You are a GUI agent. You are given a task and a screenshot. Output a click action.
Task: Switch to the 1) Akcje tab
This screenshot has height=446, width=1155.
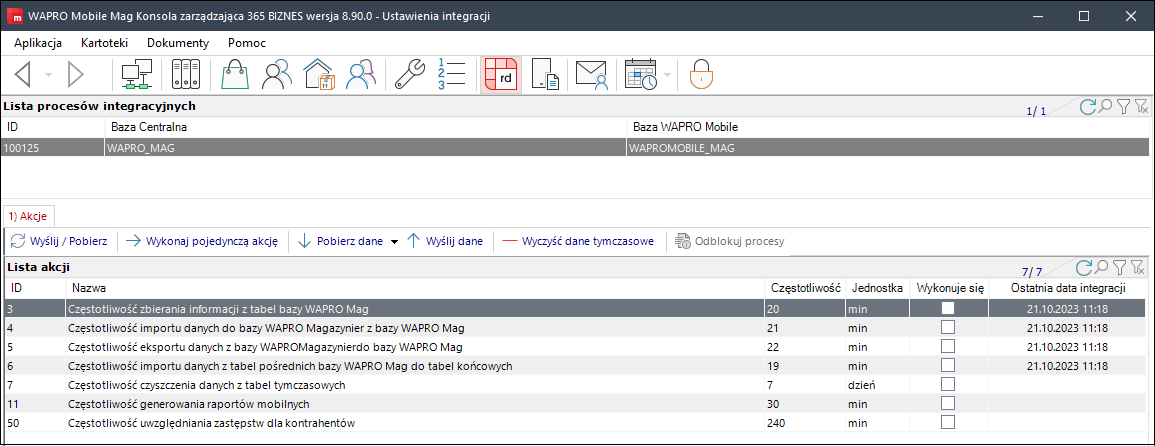tap(28, 216)
